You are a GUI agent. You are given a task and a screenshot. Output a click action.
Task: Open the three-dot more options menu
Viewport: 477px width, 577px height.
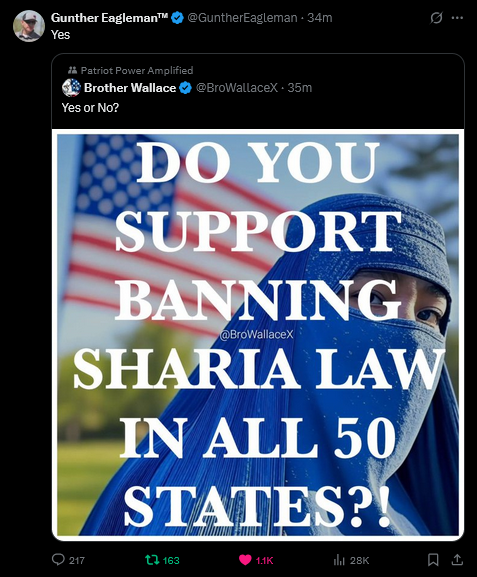point(457,18)
